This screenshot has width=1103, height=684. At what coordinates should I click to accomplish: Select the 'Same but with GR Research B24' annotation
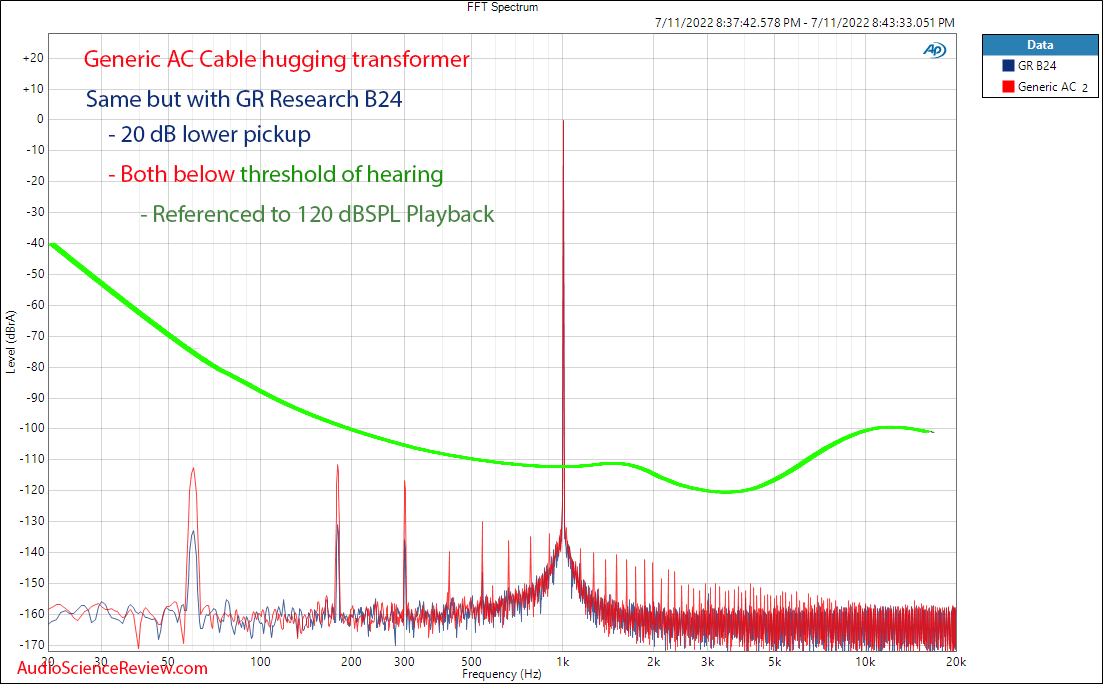[x=244, y=99]
